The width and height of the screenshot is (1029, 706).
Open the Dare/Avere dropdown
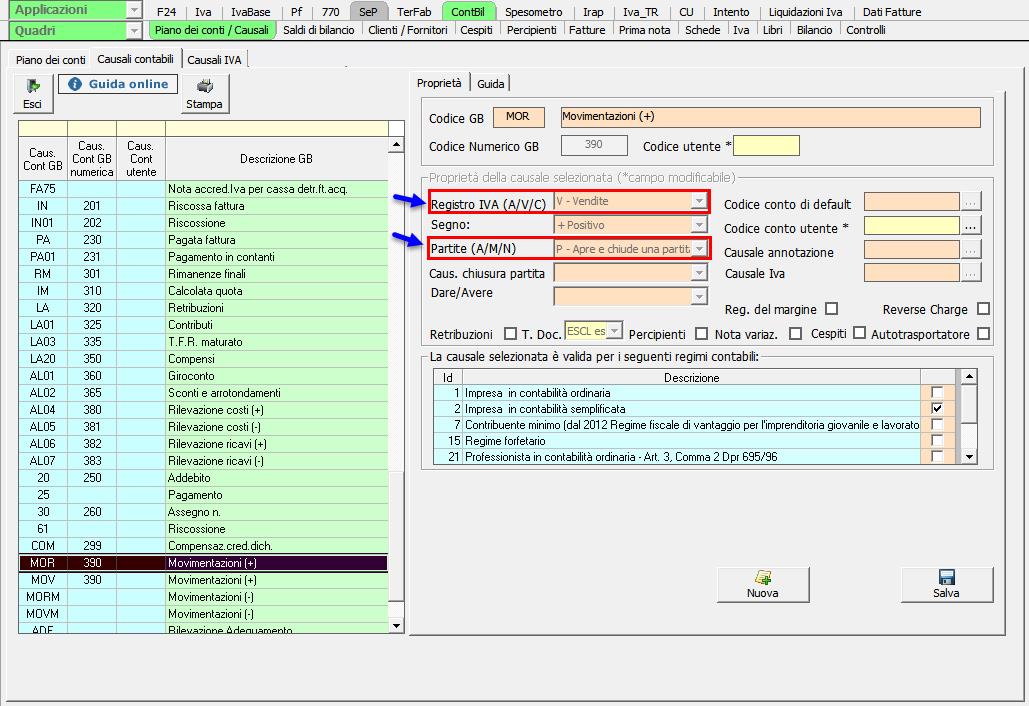pyautogui.click(x=700, y=297)
